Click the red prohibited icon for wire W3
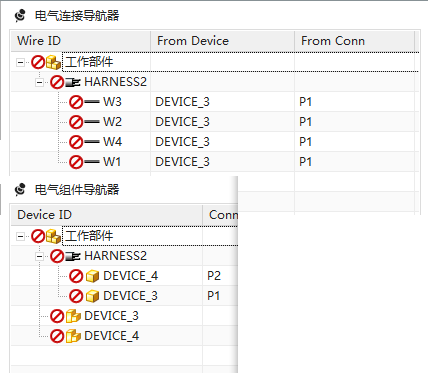The height and width of the screenshot is (373, 428). [x=76, y=102]
